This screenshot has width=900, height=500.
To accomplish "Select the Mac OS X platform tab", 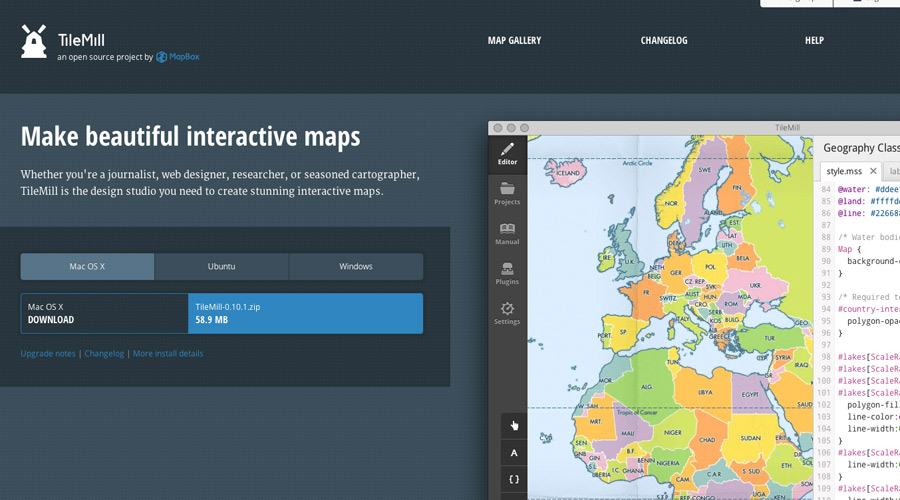I will click(87, 266).
